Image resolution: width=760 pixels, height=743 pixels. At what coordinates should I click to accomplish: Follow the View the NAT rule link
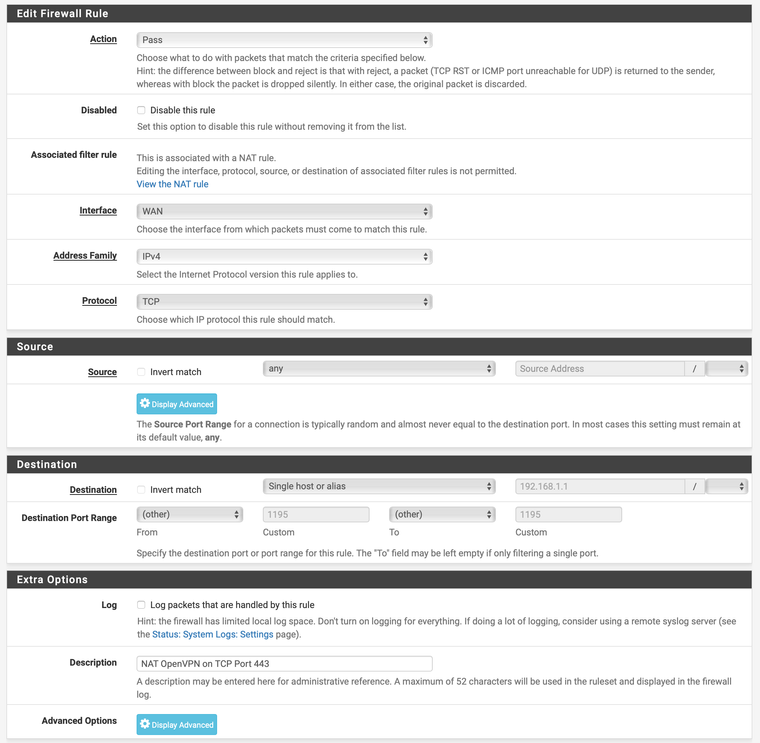(173, 184)
